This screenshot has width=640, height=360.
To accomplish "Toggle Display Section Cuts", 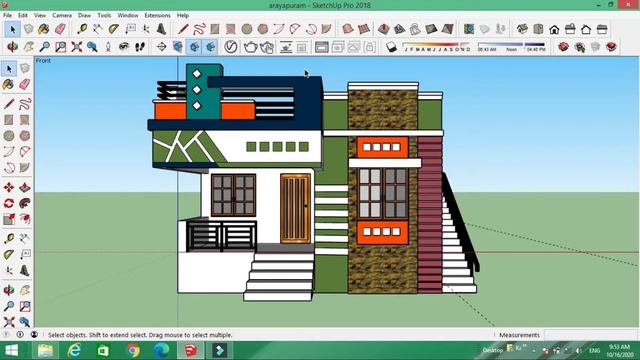I will (194, 47).
